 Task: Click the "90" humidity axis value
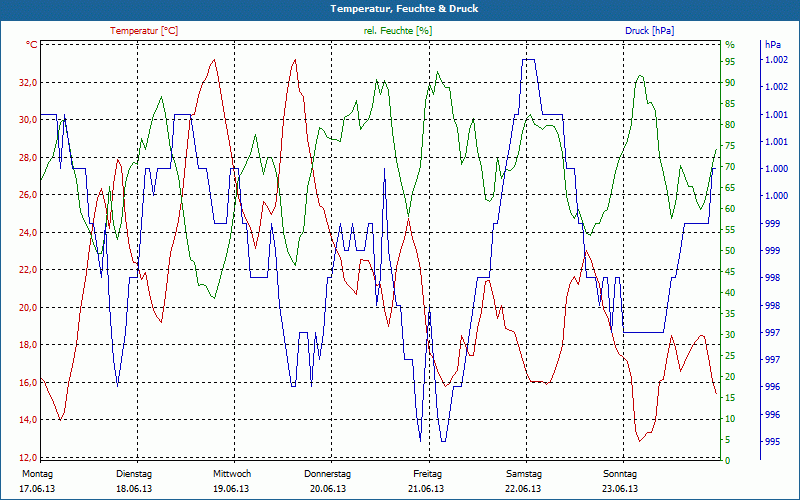[730, 83]
